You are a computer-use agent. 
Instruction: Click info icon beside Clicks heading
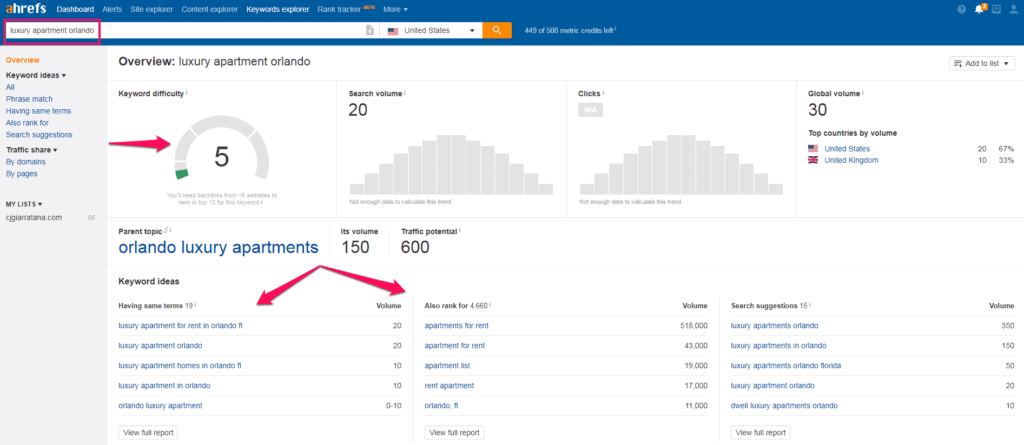[x=603, y=93]
